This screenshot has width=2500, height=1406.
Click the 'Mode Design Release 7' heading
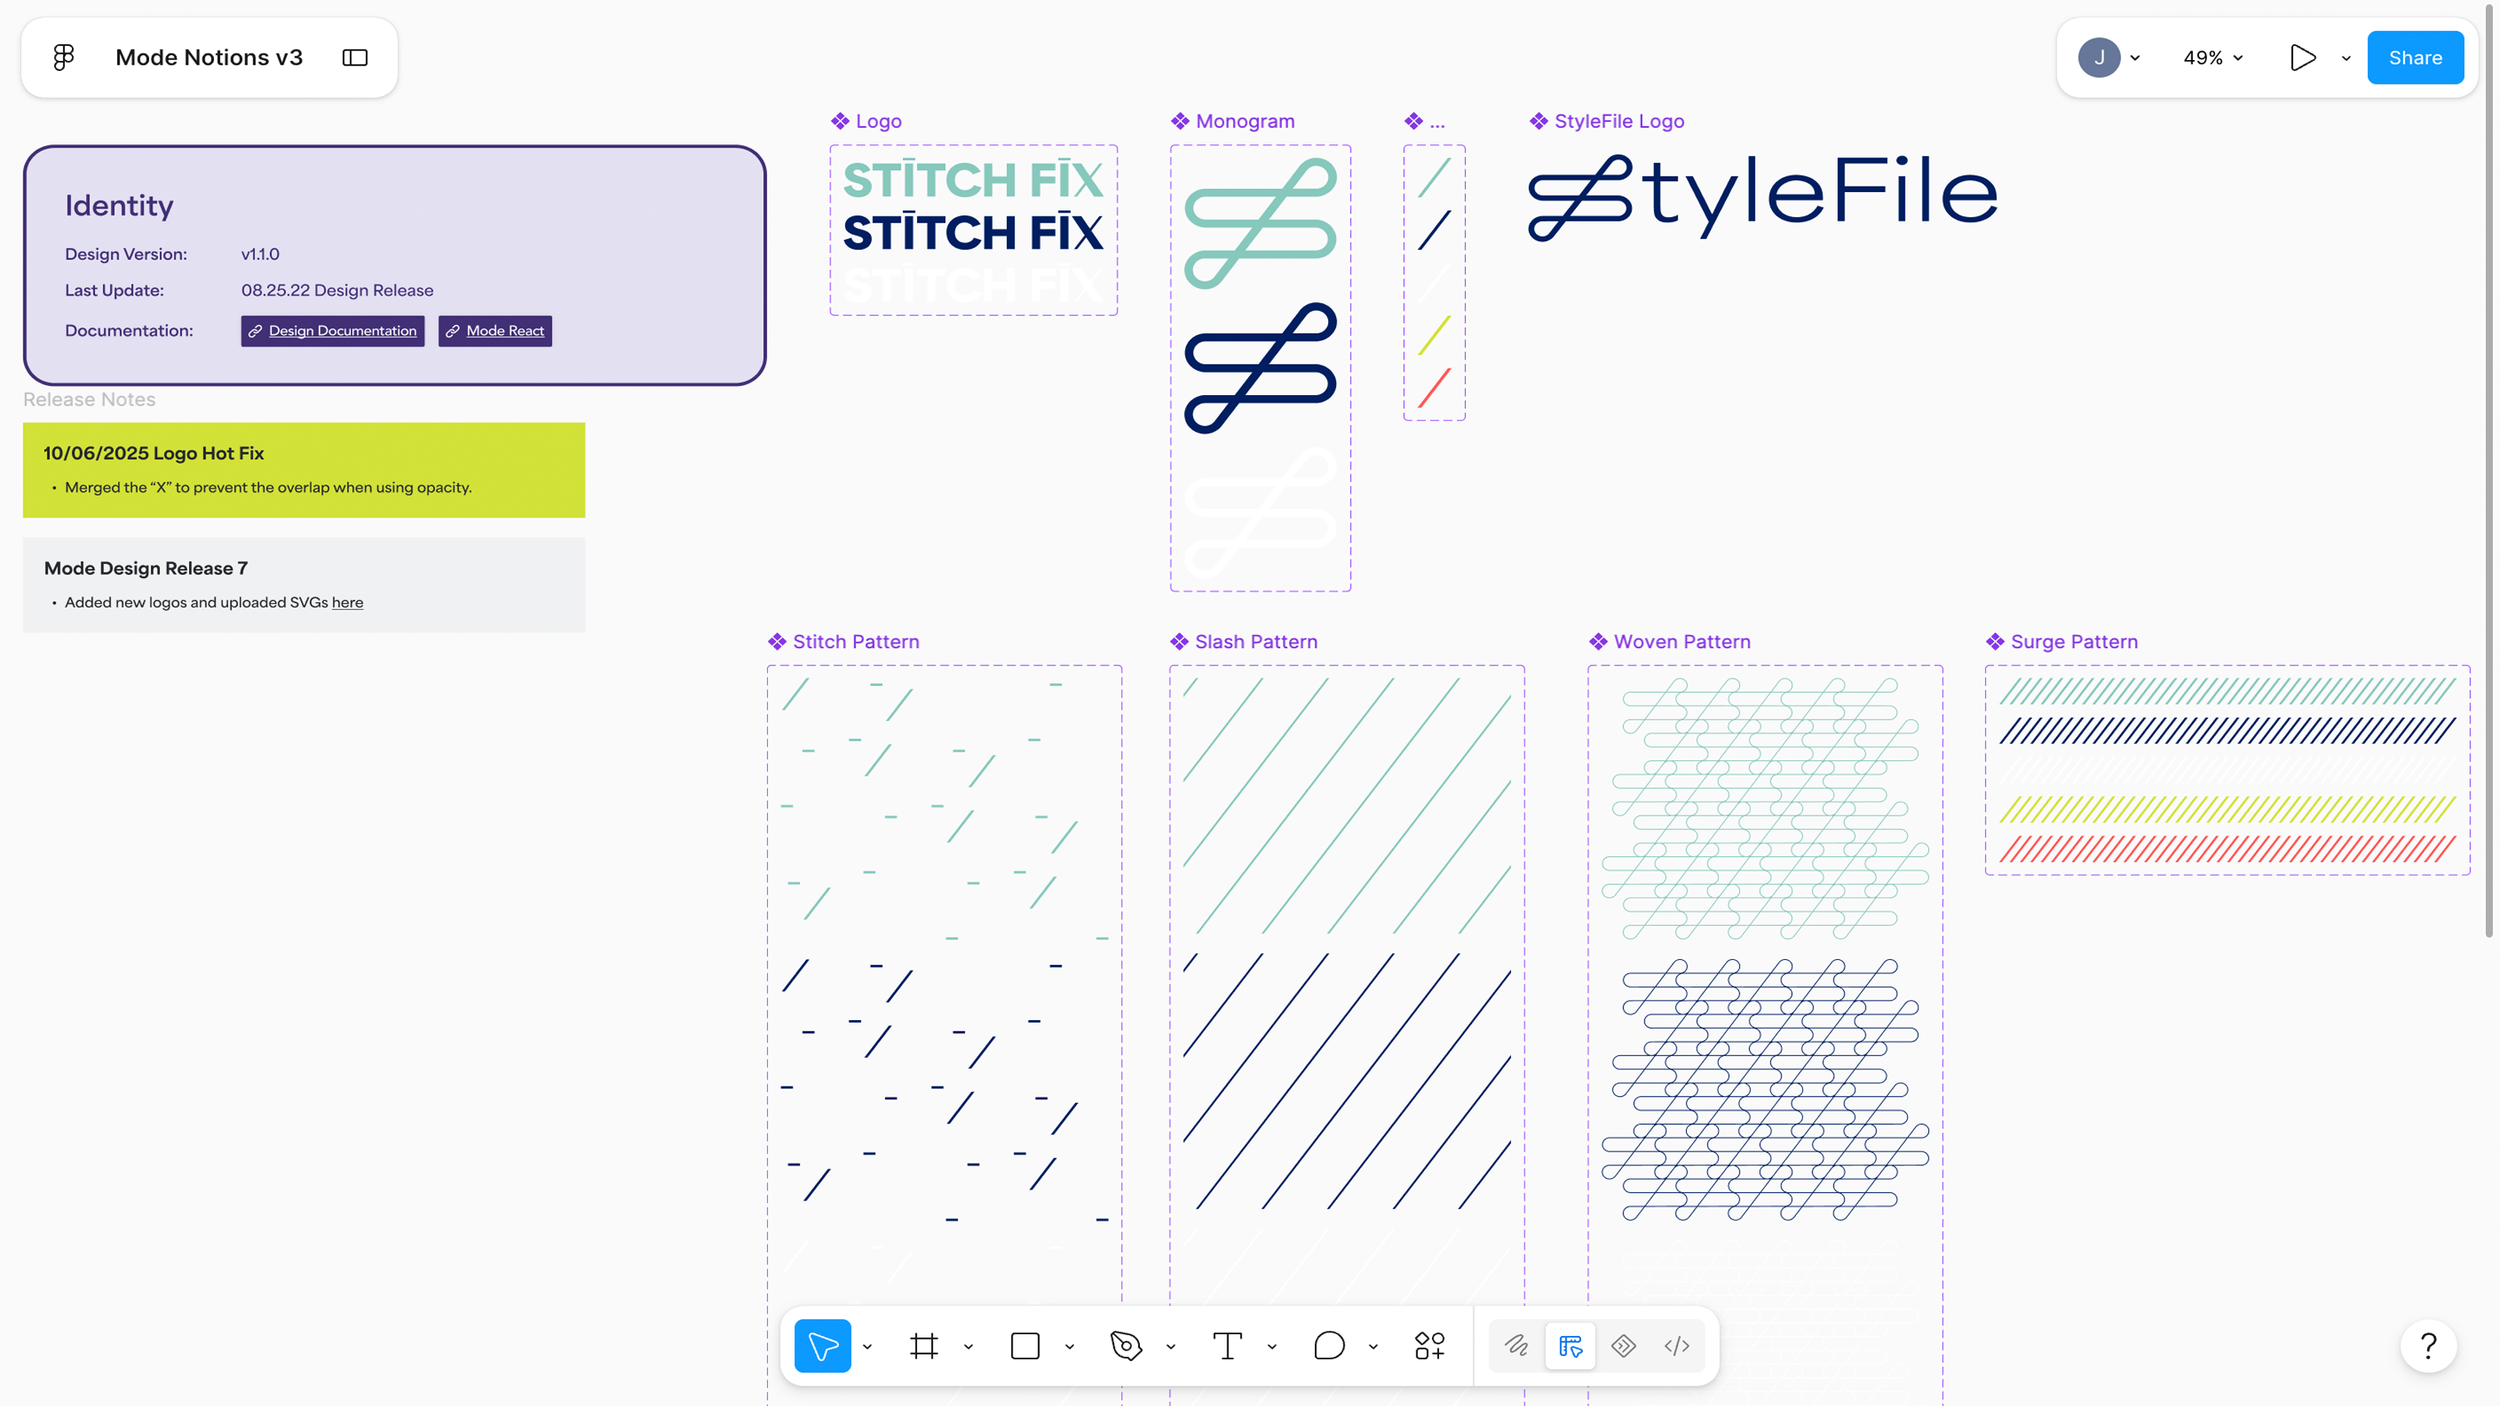point(146,568)
